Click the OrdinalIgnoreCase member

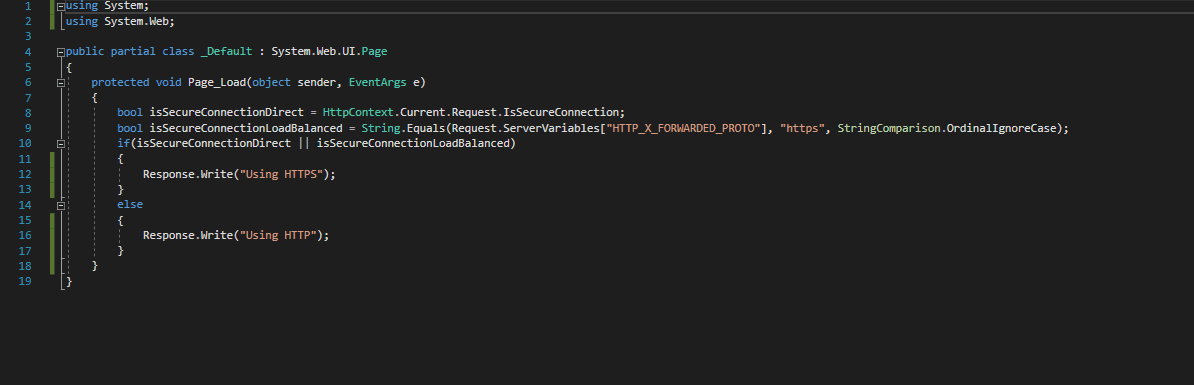[x=1001, y=128]
